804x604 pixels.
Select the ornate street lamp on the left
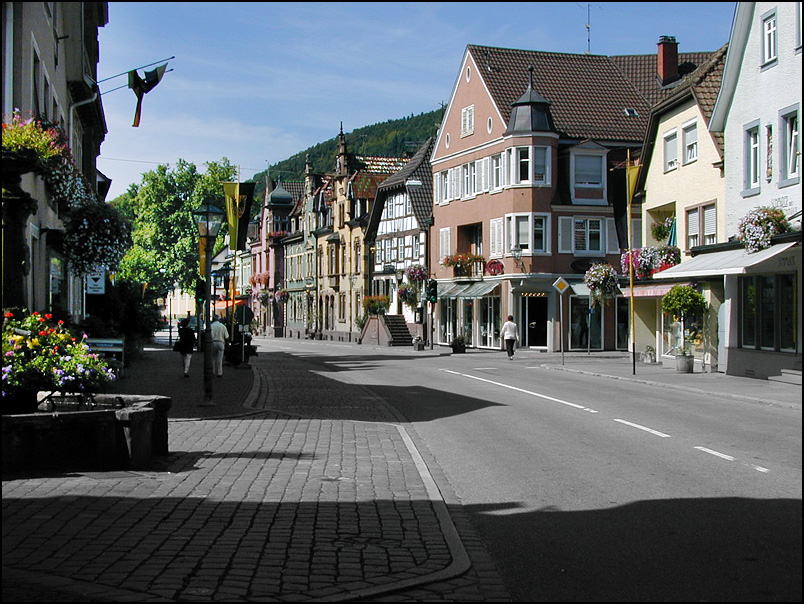[208, 223]
